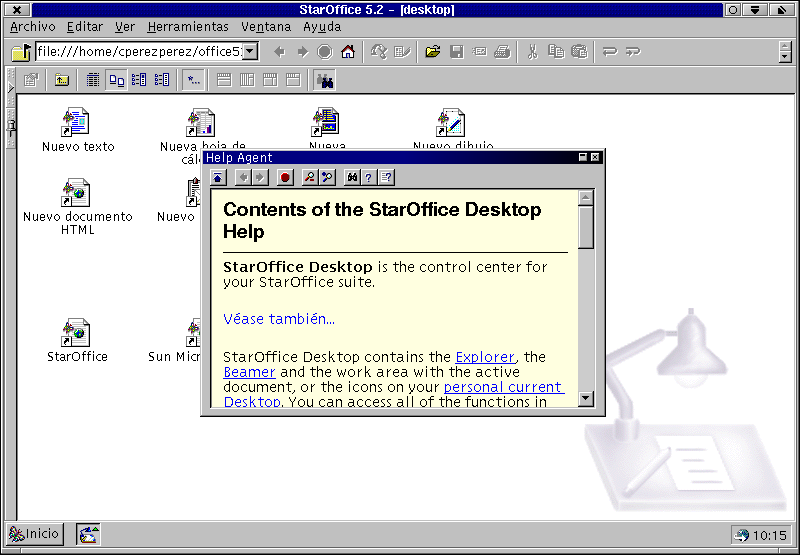Click the Help Agent scrollbar down arrow
Image resolution: width=800 pixels, height=555 pixels.
[x=586, y=399]
